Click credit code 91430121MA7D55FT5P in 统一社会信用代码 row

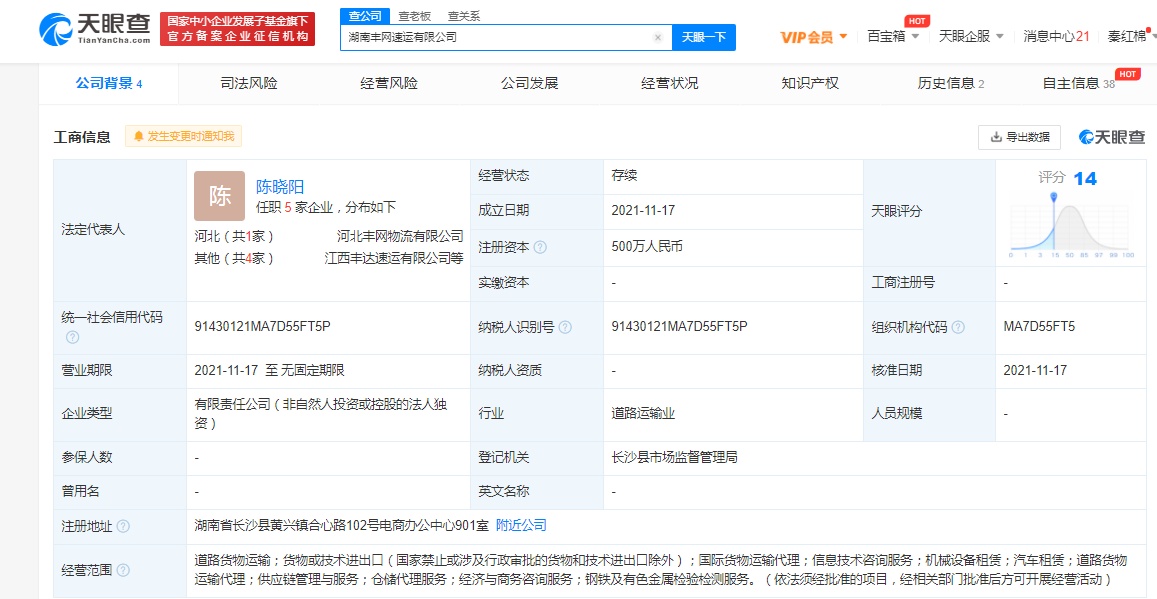click(x=262, y=327)
